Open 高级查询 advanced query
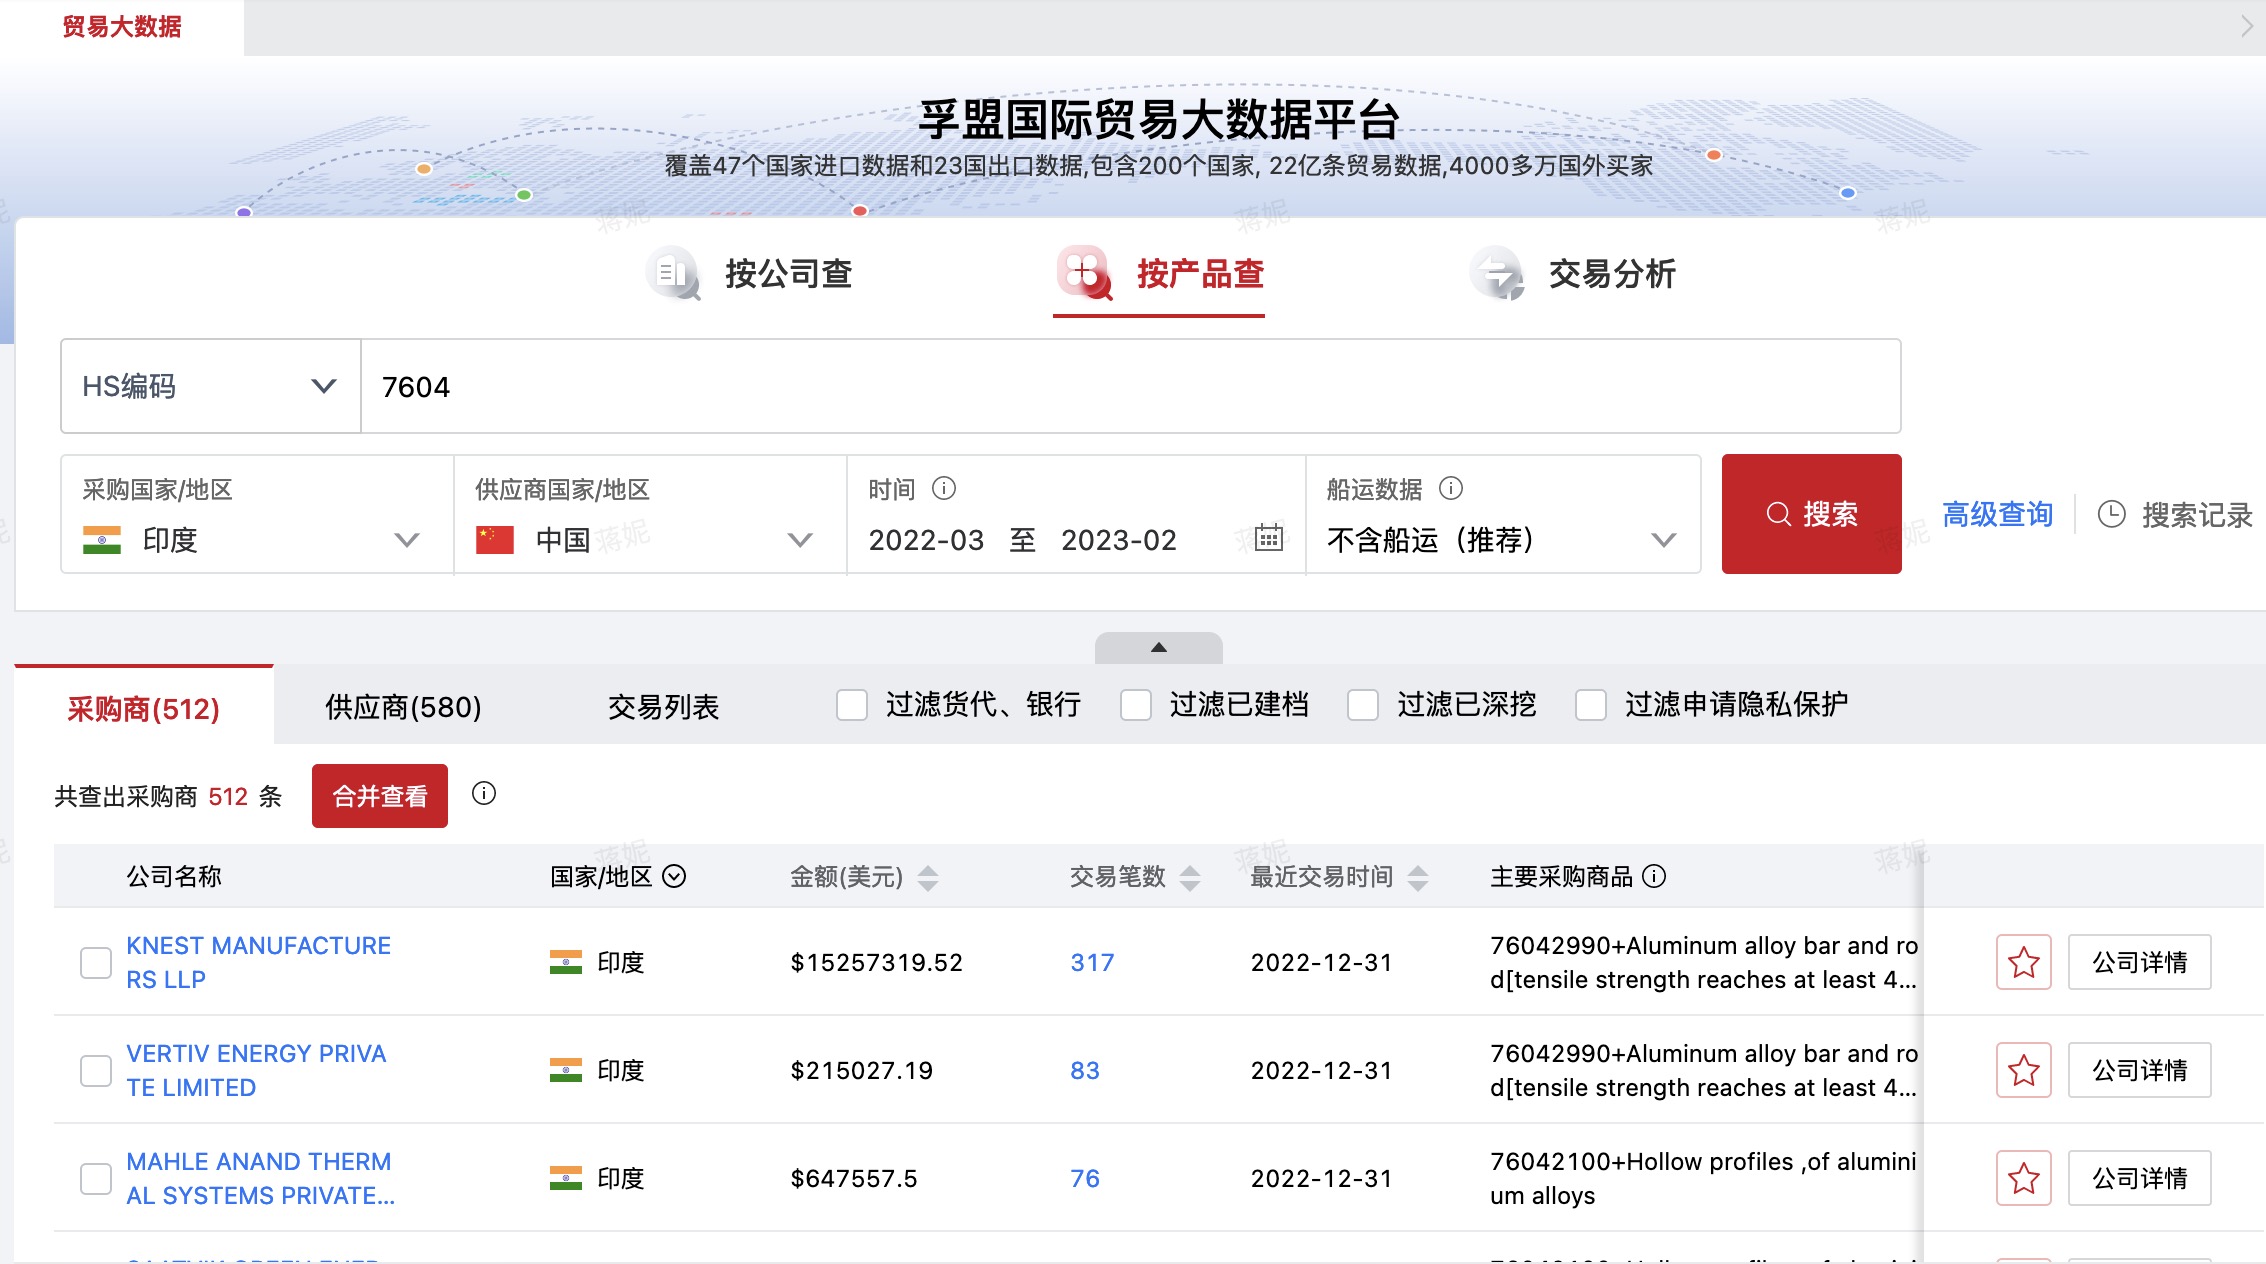Image resolution: width=2266 pixels, height=1264 pixels. (x=1996, y=514)
